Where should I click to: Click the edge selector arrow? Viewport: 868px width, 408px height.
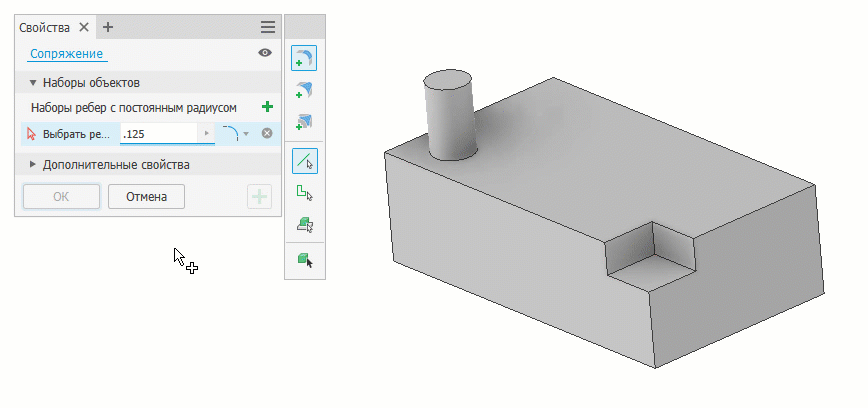tap(31, 133)
